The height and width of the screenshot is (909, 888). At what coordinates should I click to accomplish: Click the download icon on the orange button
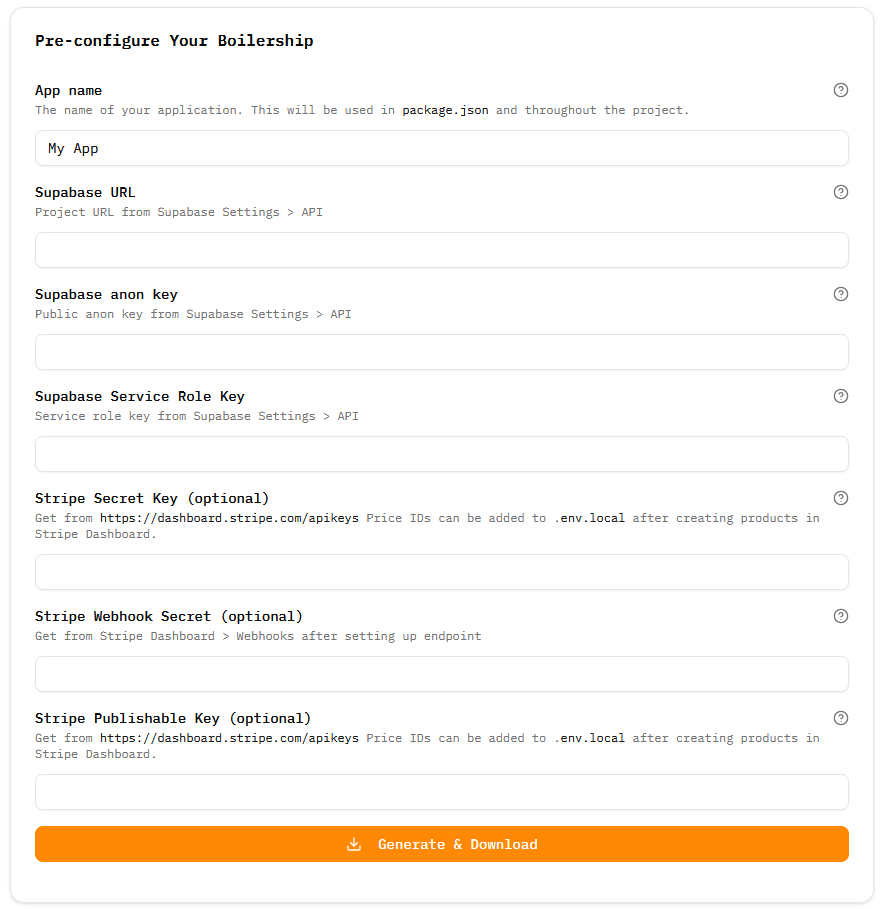[354, 844]
